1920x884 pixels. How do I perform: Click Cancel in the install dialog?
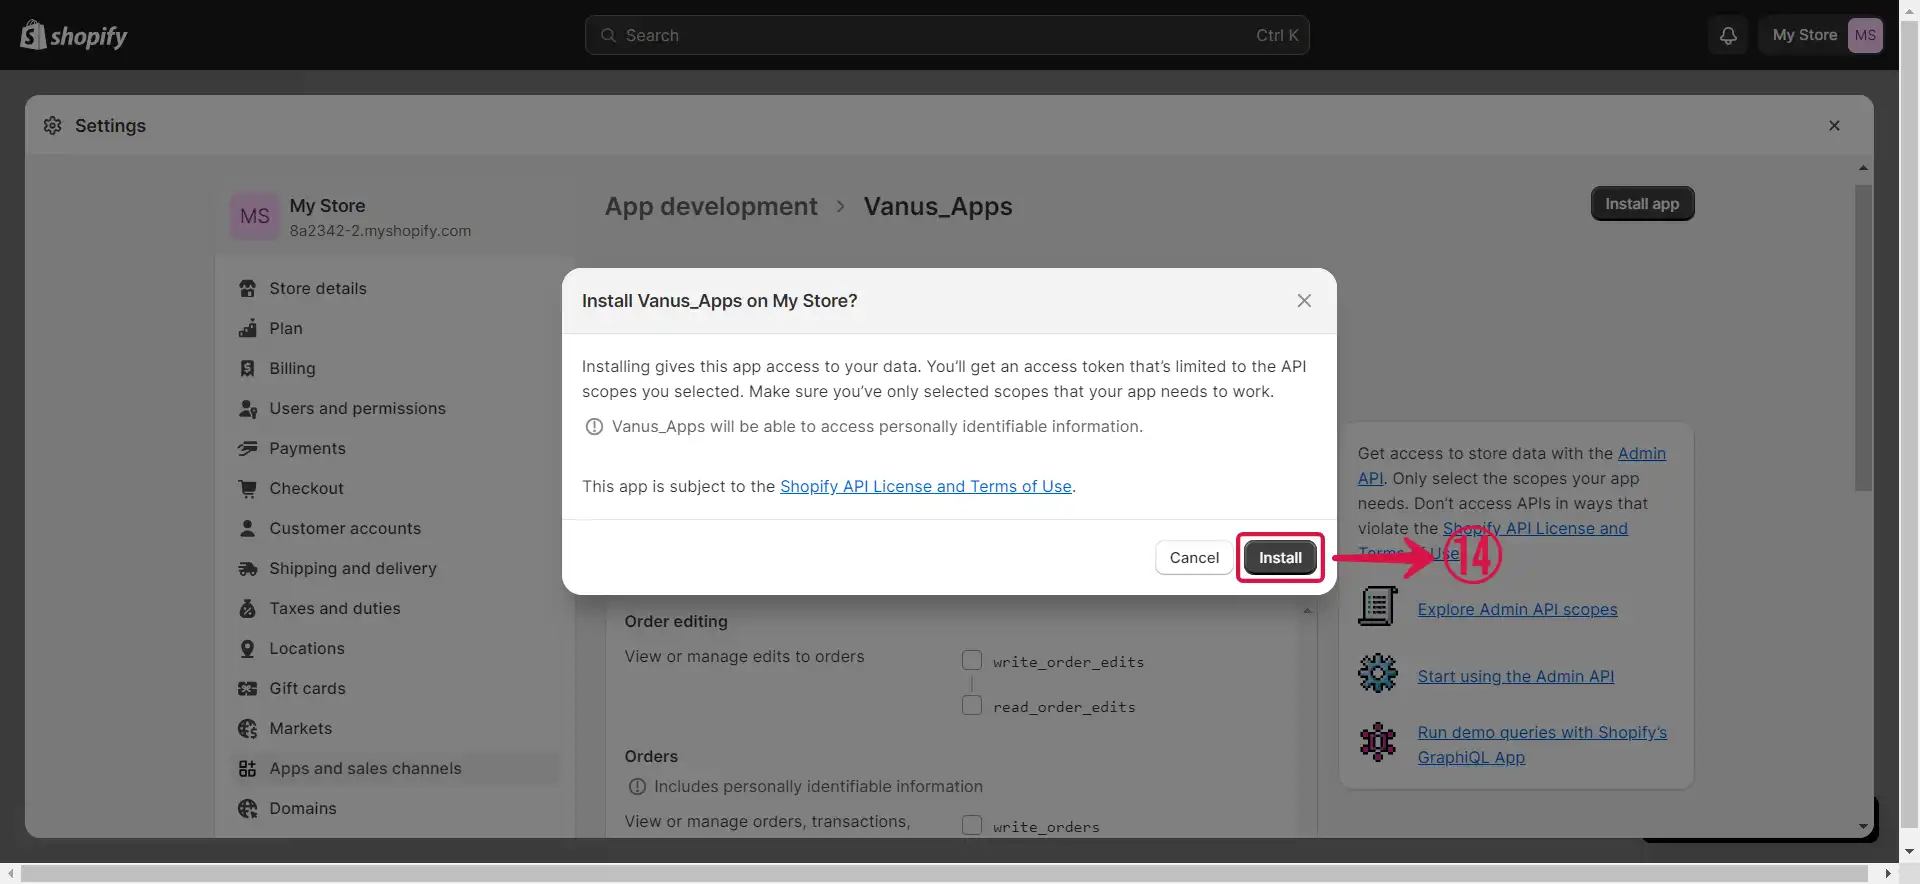tap(1194, 558)
